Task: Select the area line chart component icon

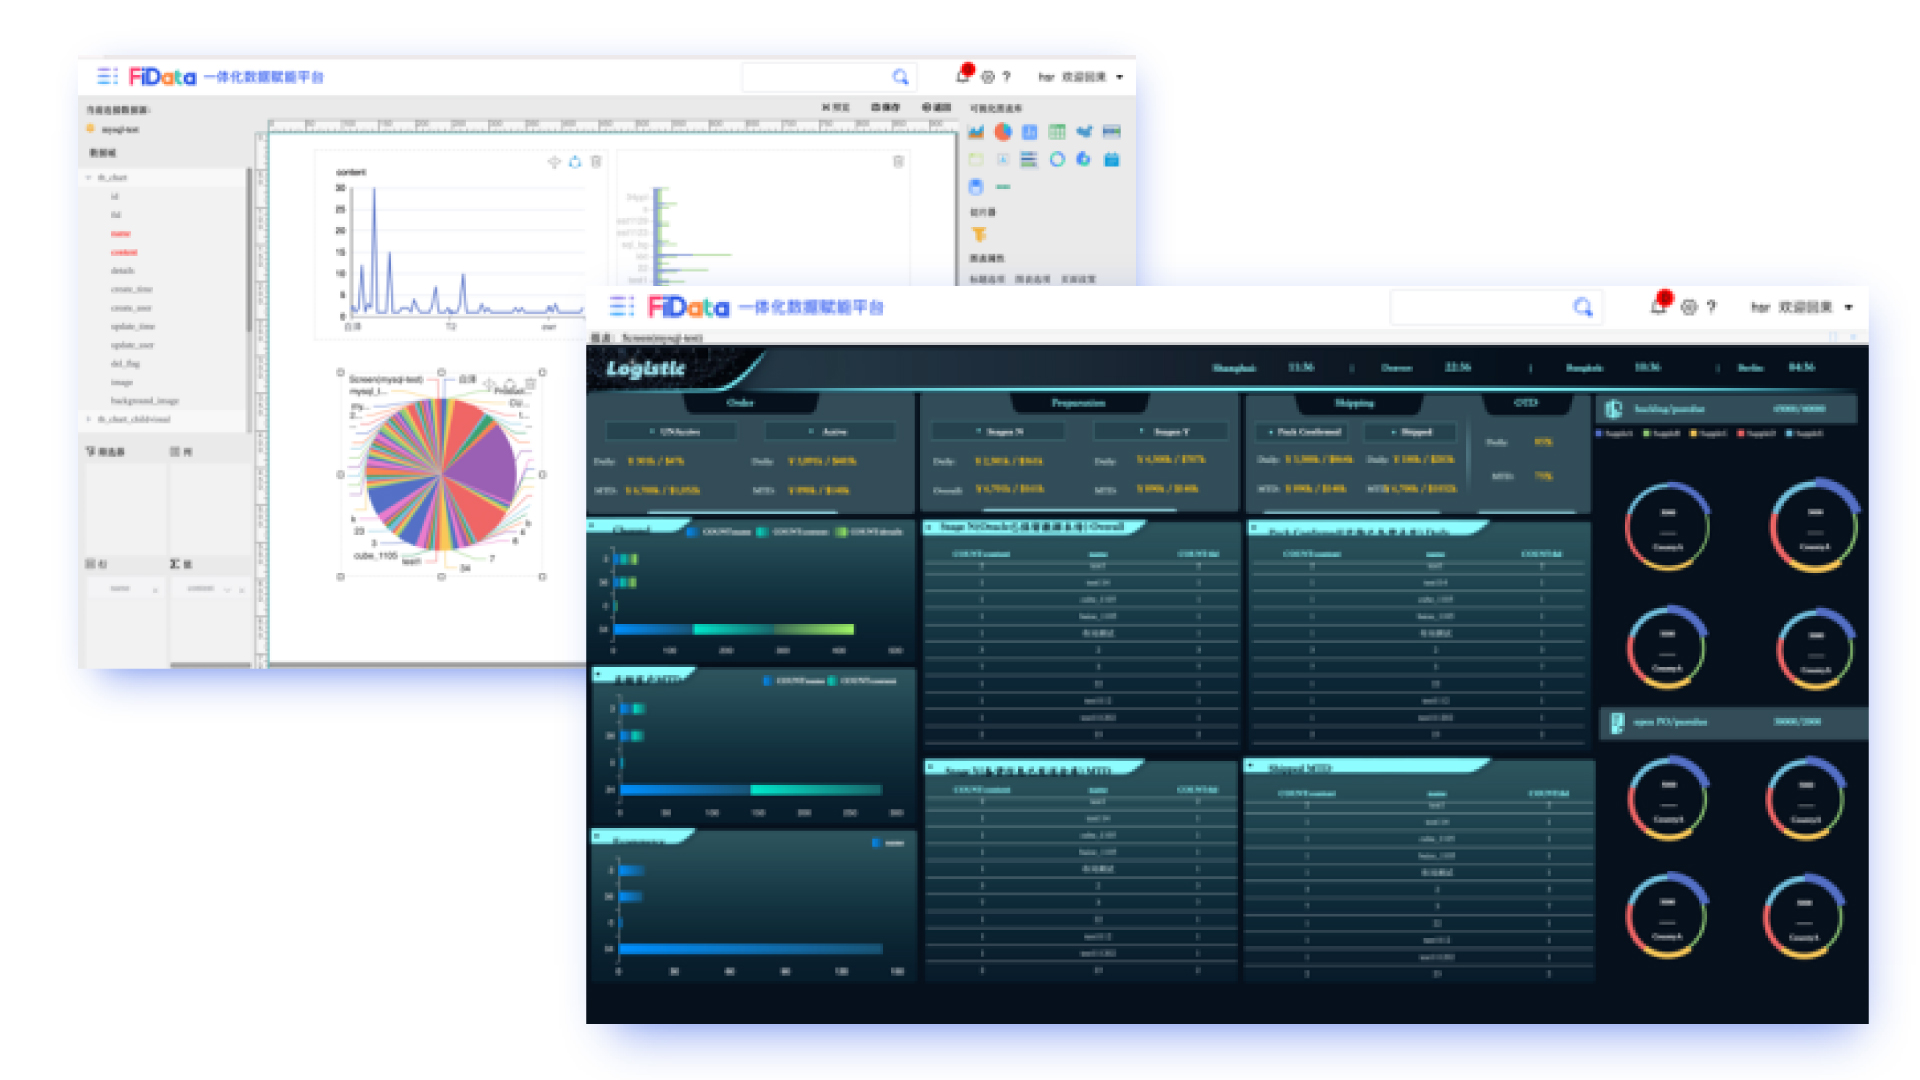Action: (976, 132)
